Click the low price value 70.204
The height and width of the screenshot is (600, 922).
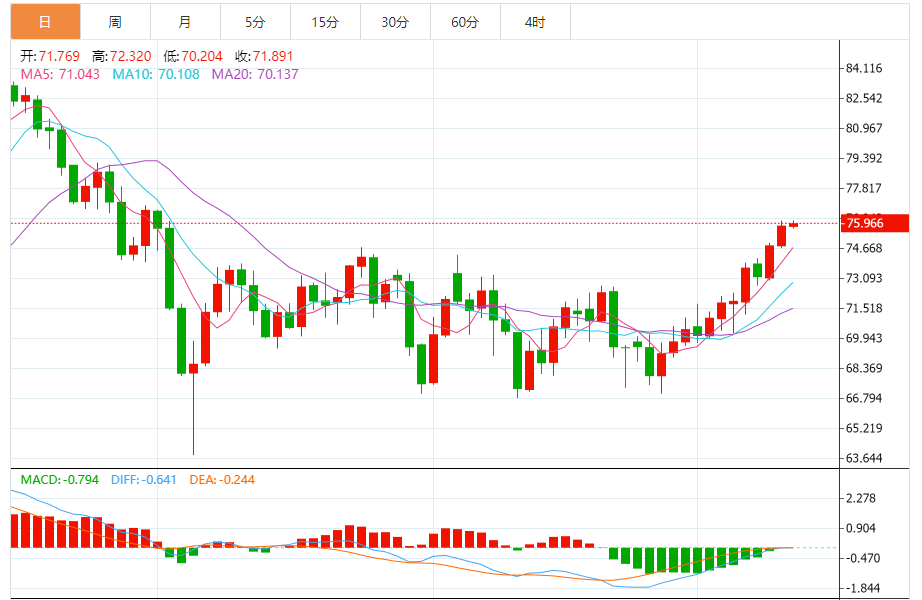202,56
